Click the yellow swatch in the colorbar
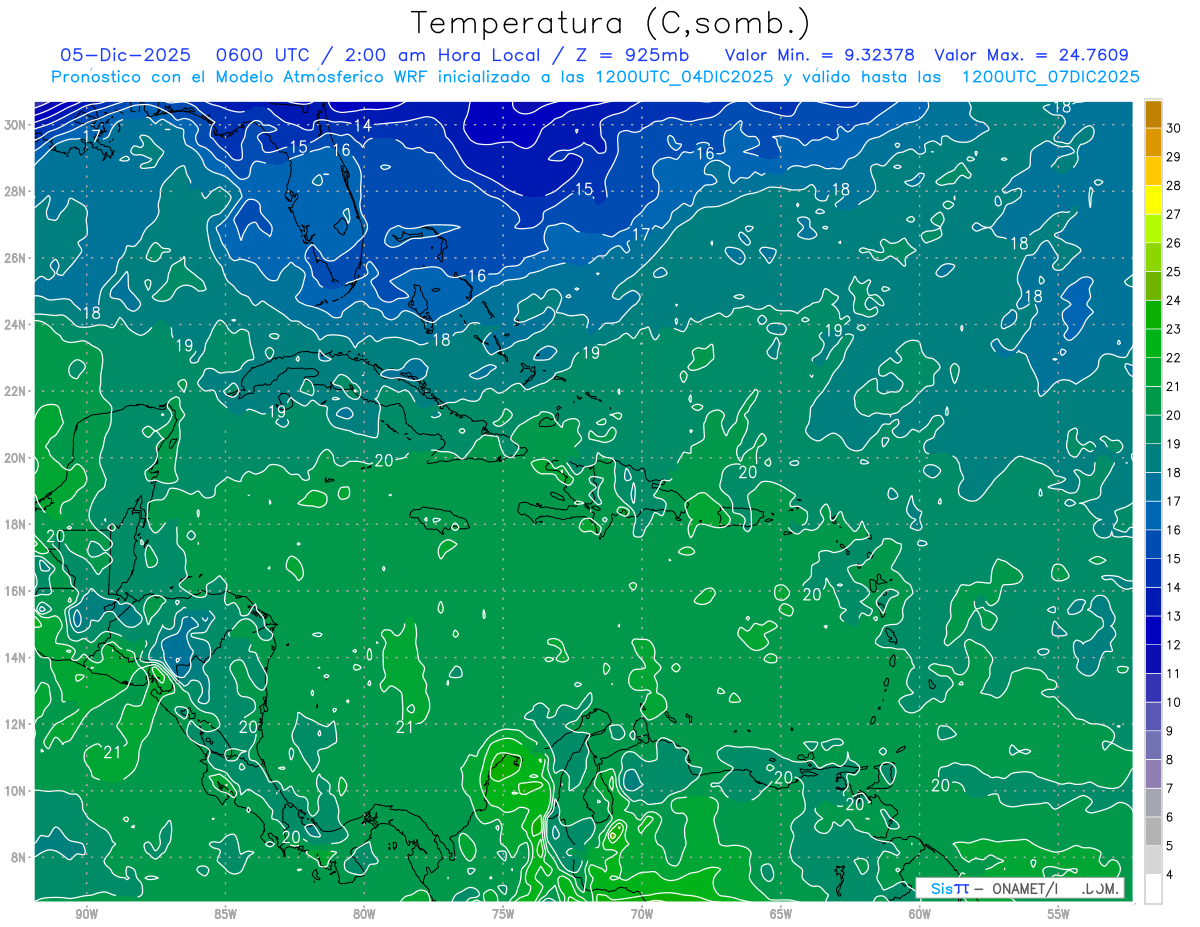This screenshot has width=1200, height=927. tap(1153, 200)
